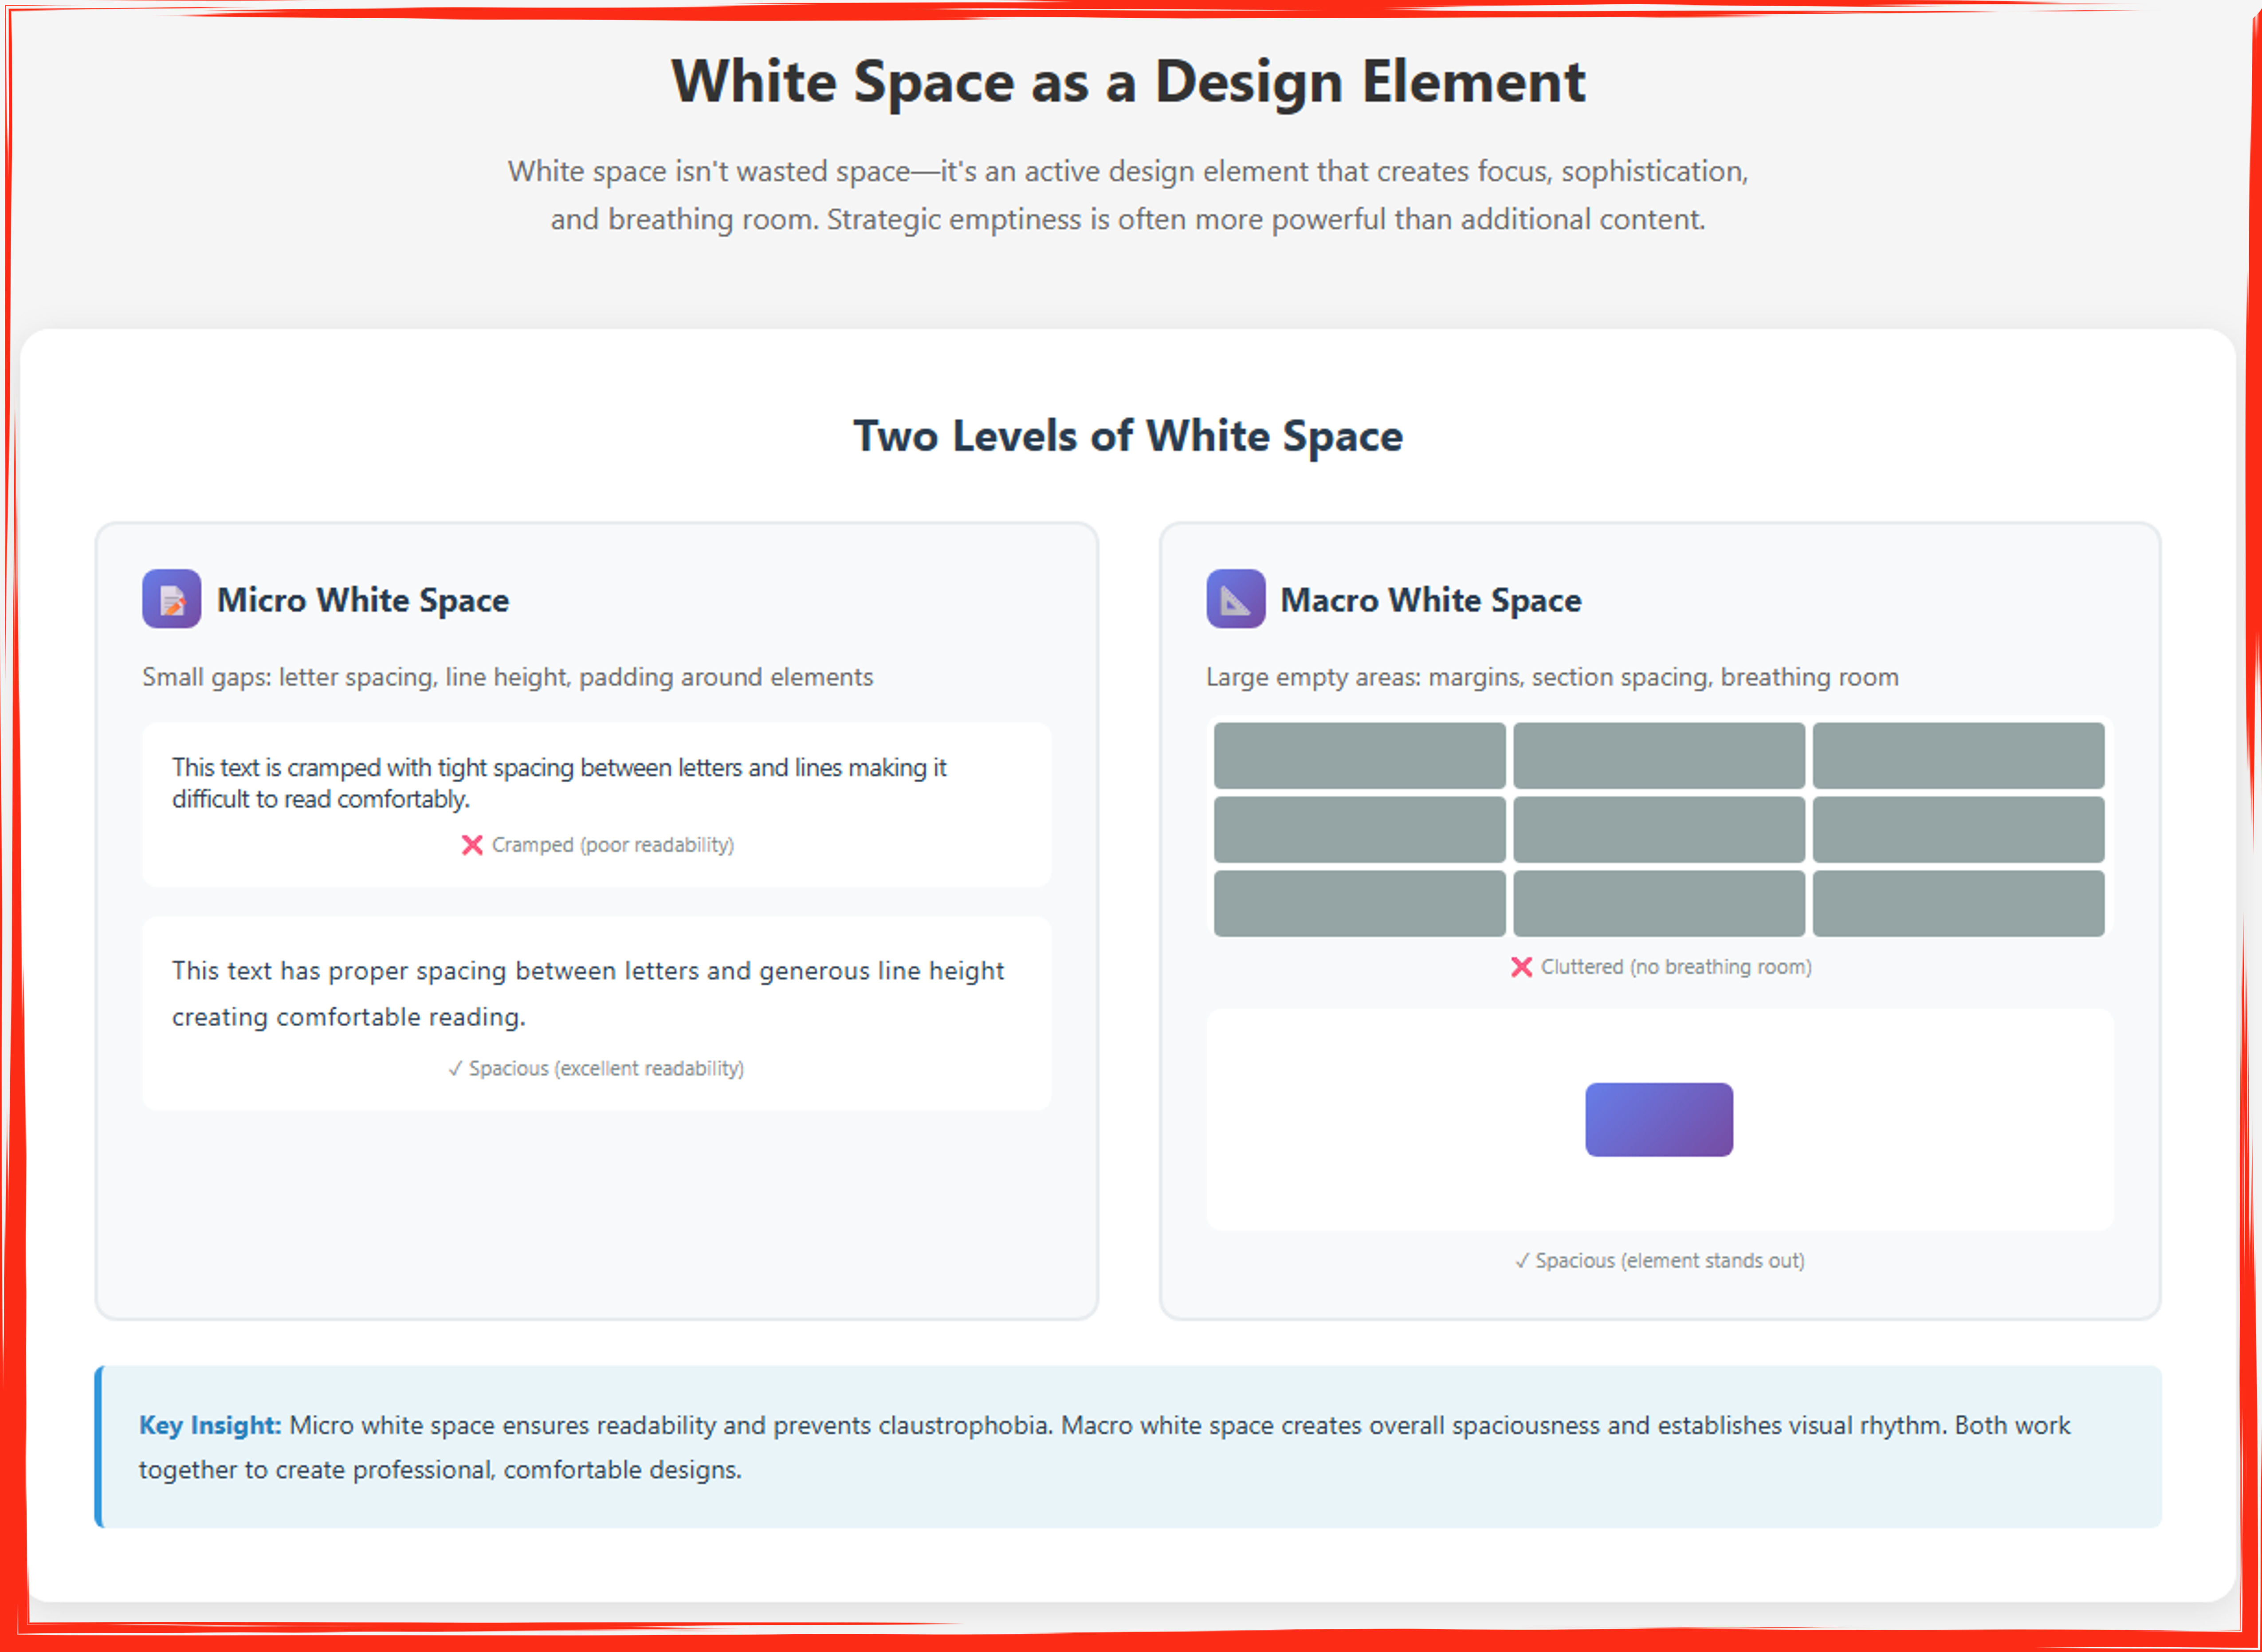Click the checkmark beside Spacious excellent readability

[x=455, y=1069]
